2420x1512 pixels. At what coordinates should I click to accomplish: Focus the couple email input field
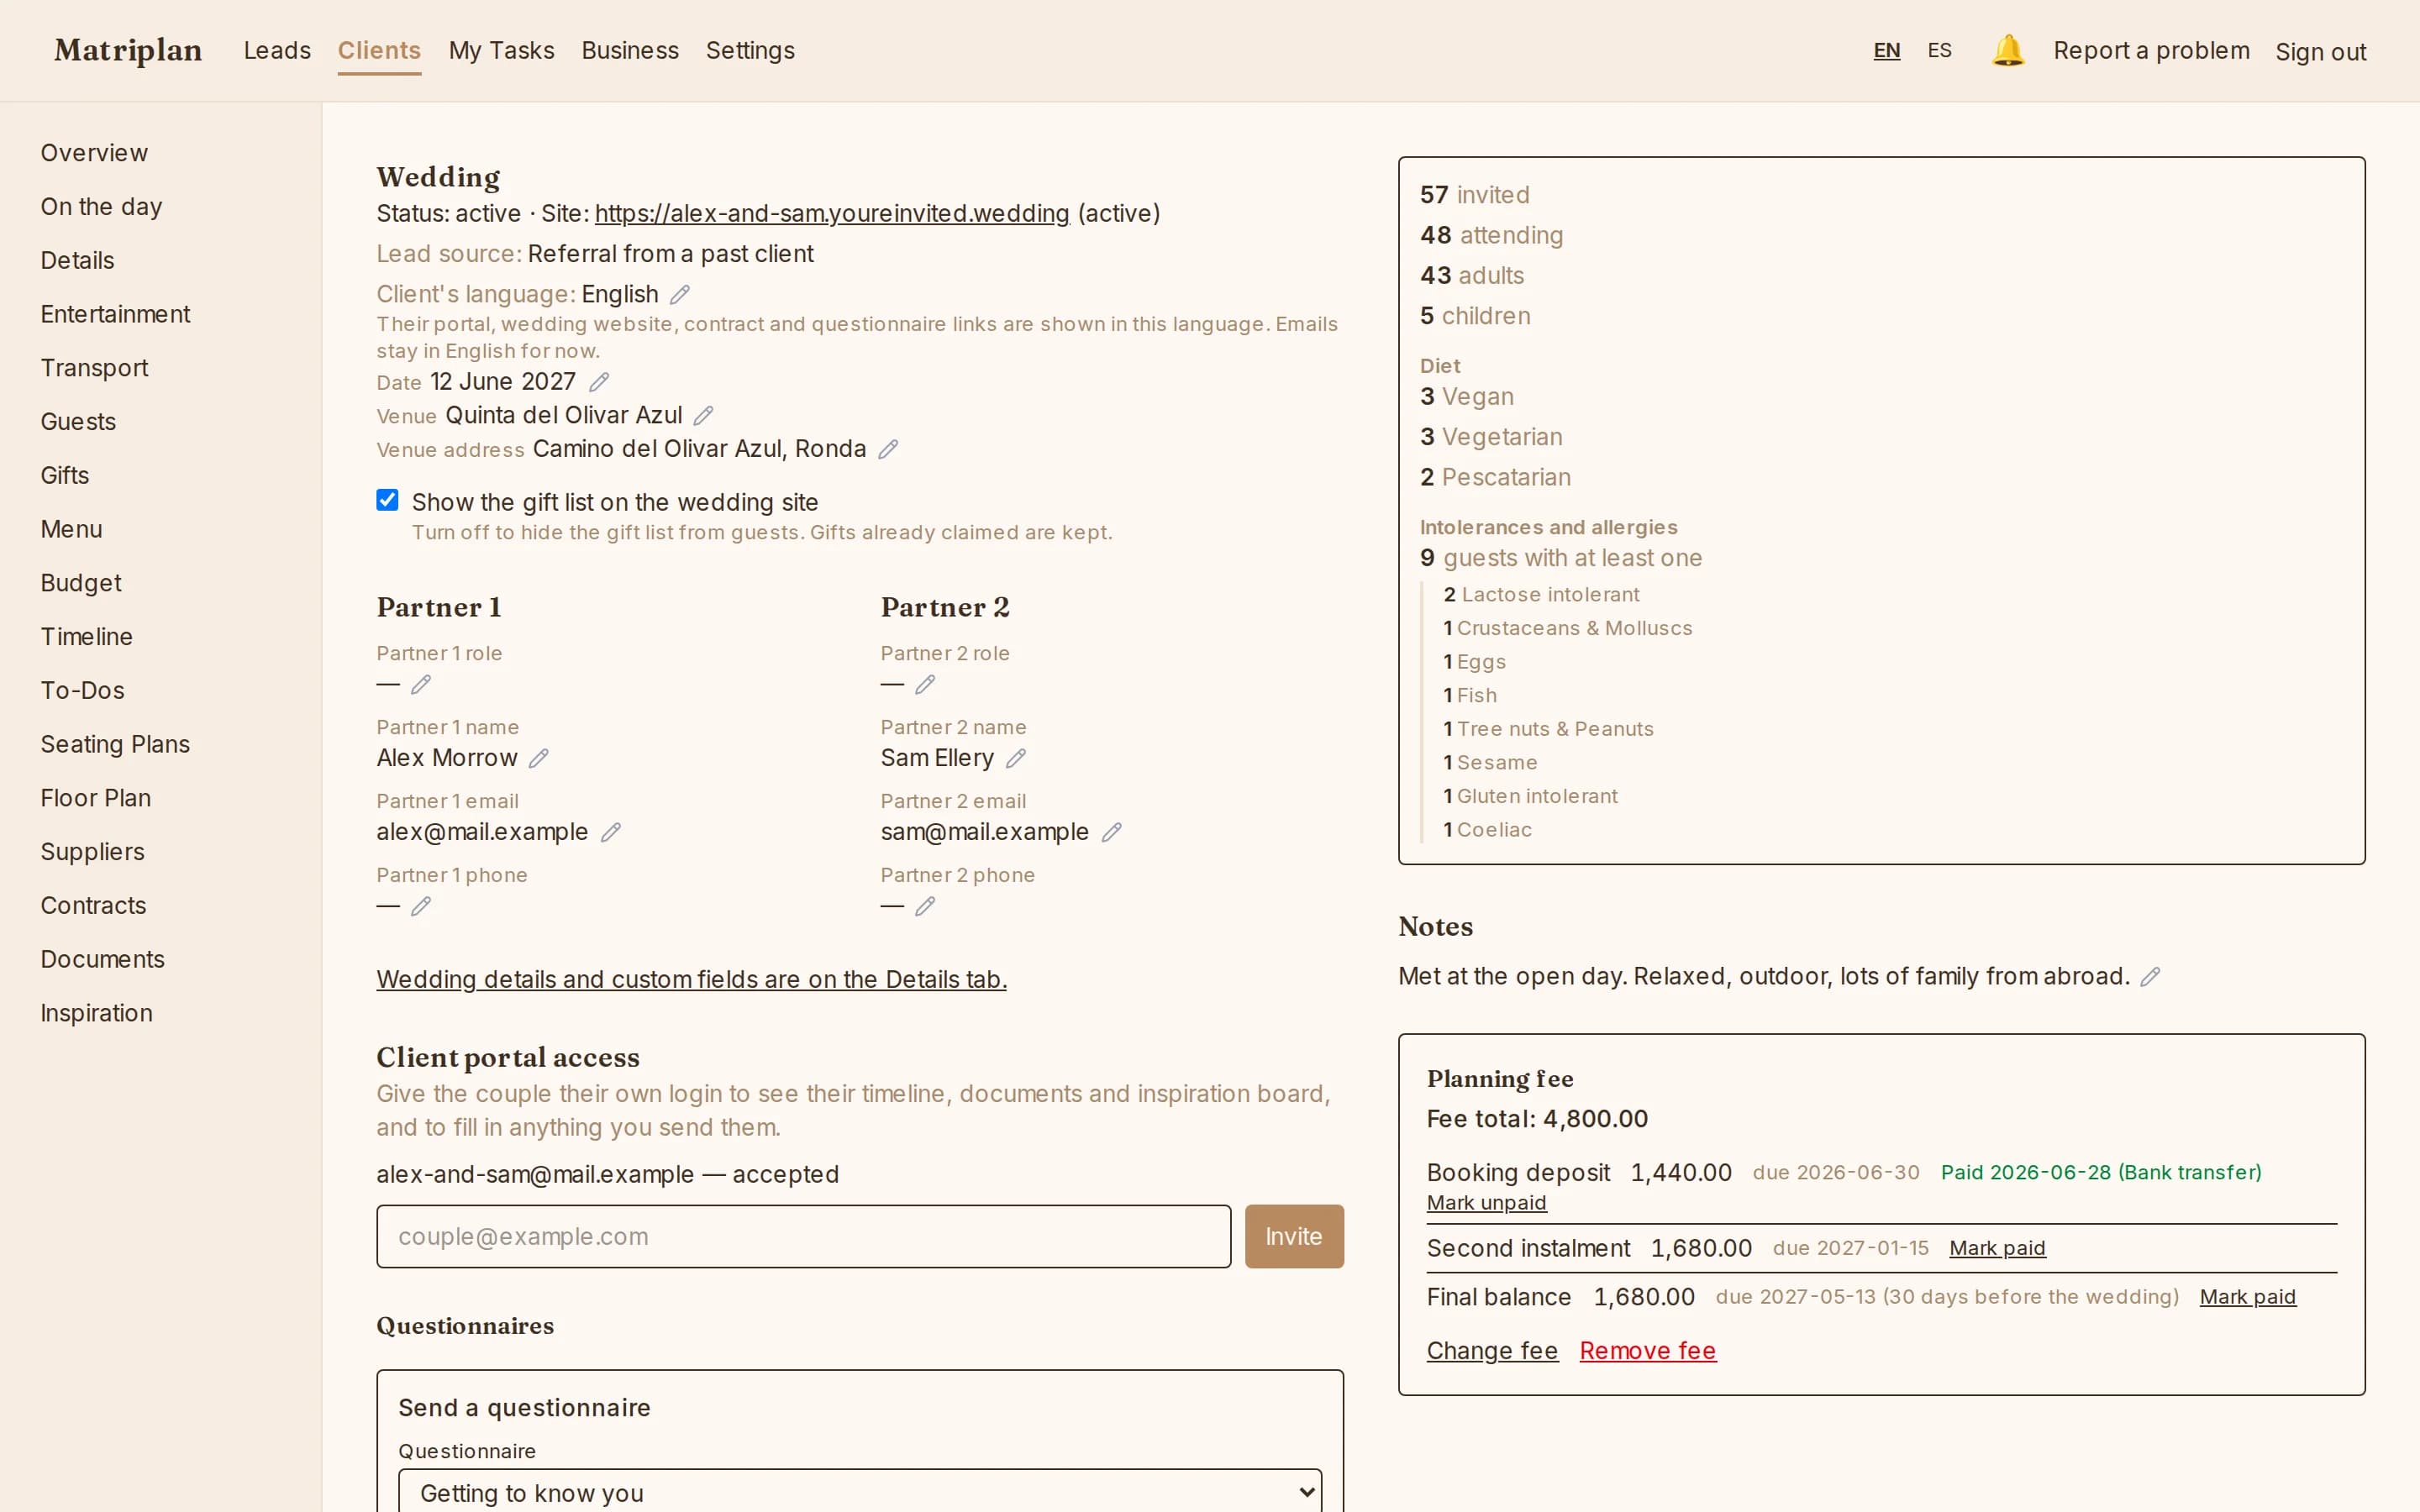tap(803, 1236)
